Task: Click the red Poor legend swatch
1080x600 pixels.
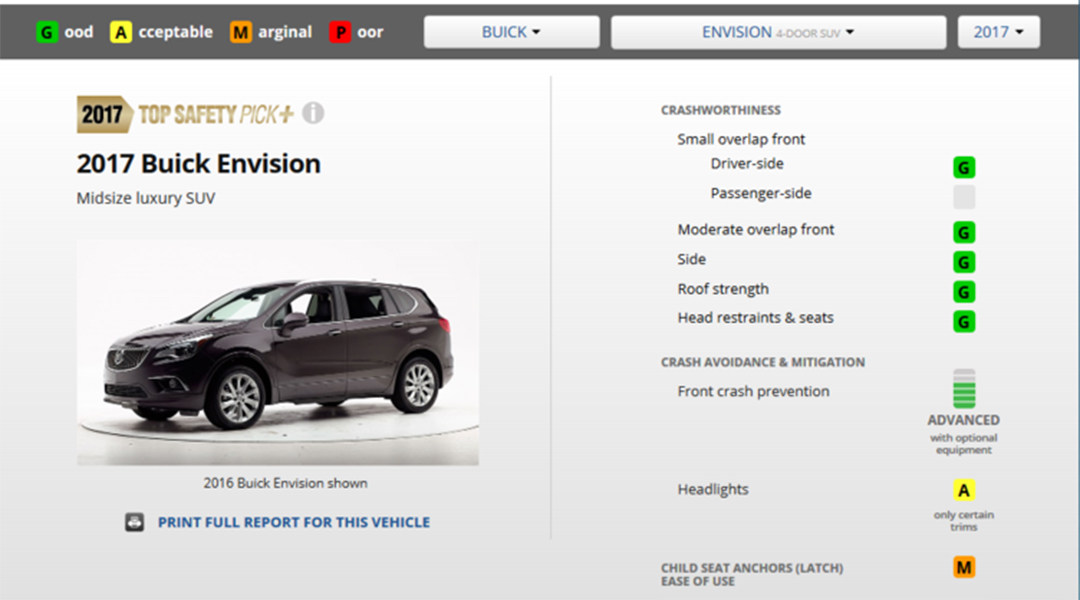Action: pos(340,32)
